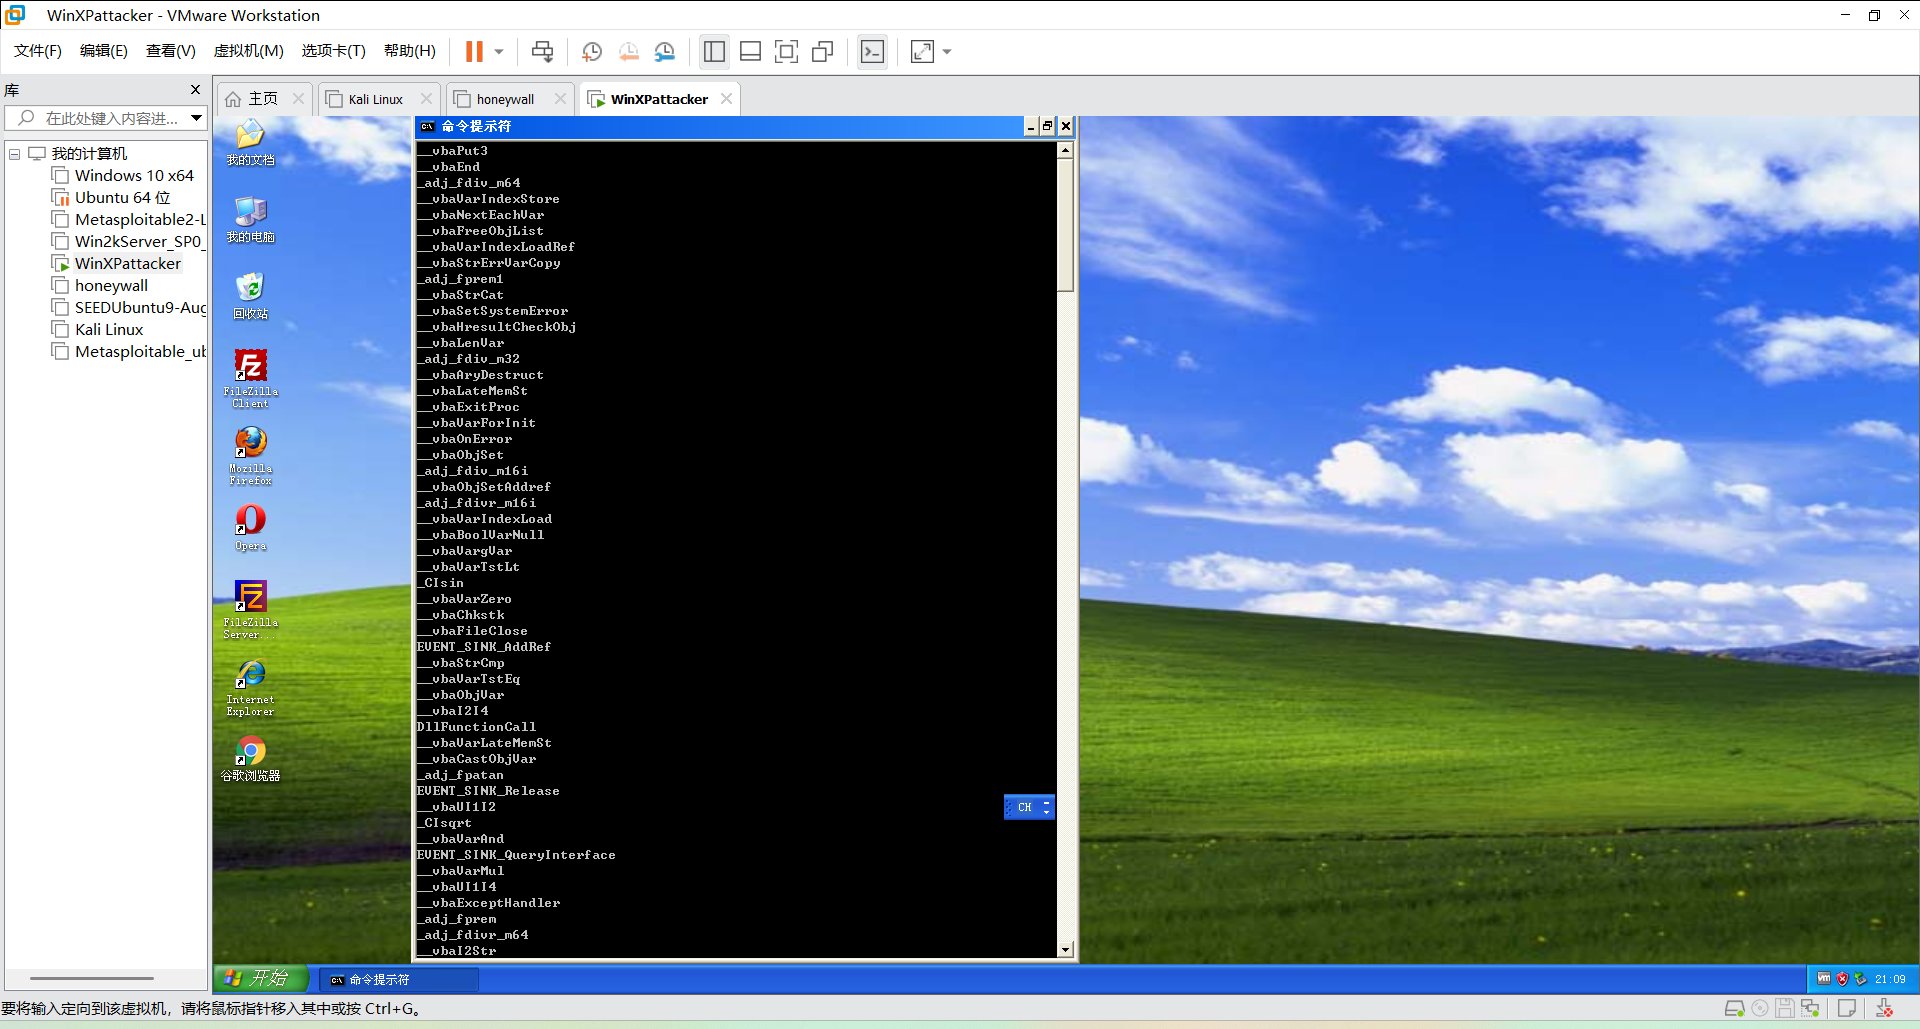The image size is (1920, 1029).
Task: Open the 命令提示符 window system menu icon
Action: coord(427,126)
